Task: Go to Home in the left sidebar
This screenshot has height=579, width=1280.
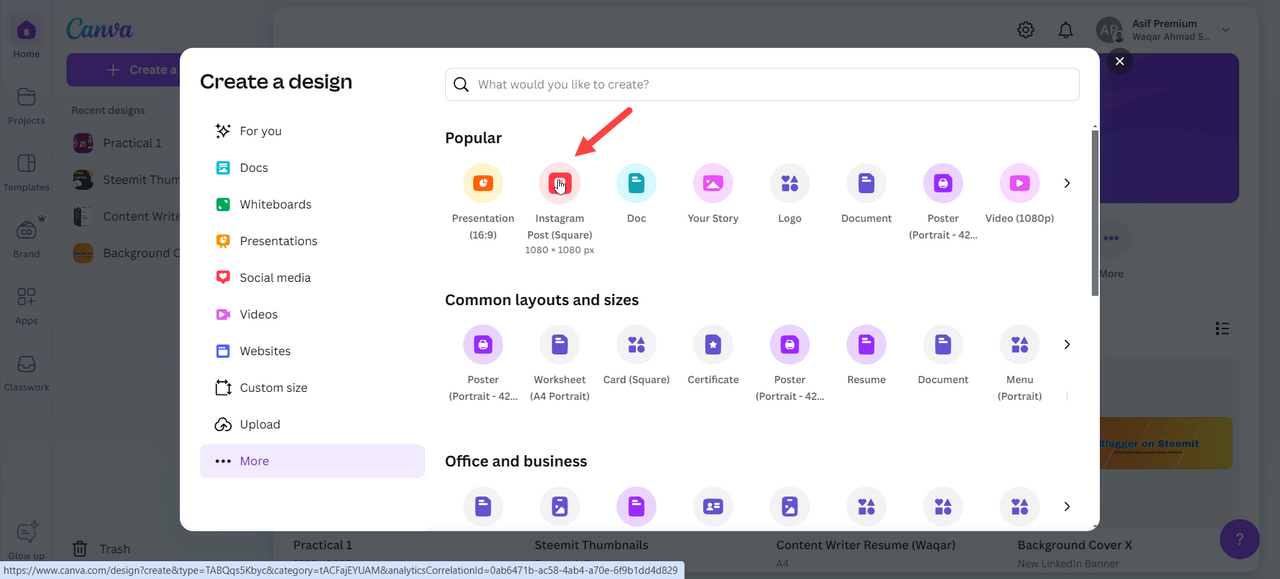Action: point(27,37)
